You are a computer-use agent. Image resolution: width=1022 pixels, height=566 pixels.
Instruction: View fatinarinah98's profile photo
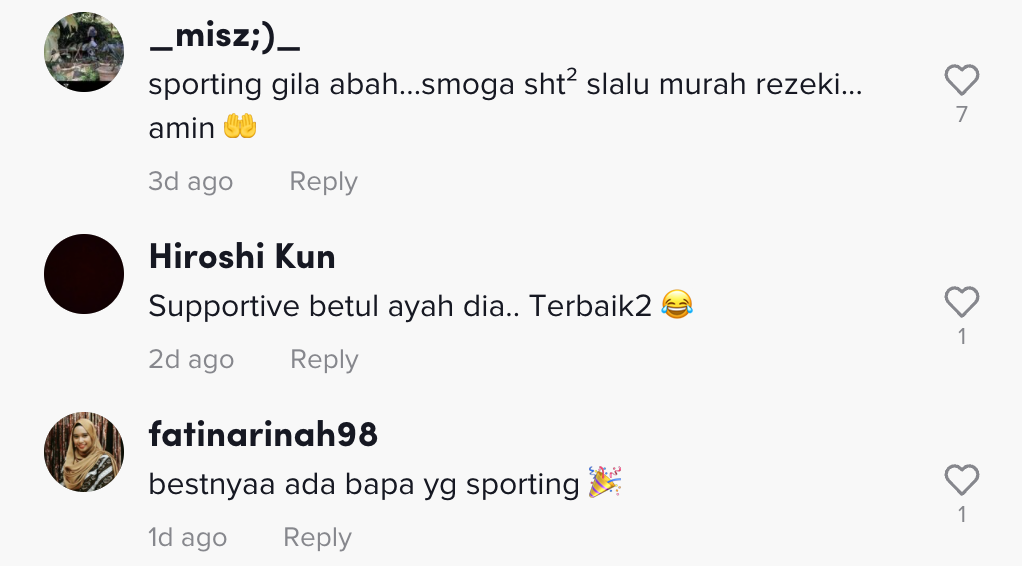tap(84, 451)
